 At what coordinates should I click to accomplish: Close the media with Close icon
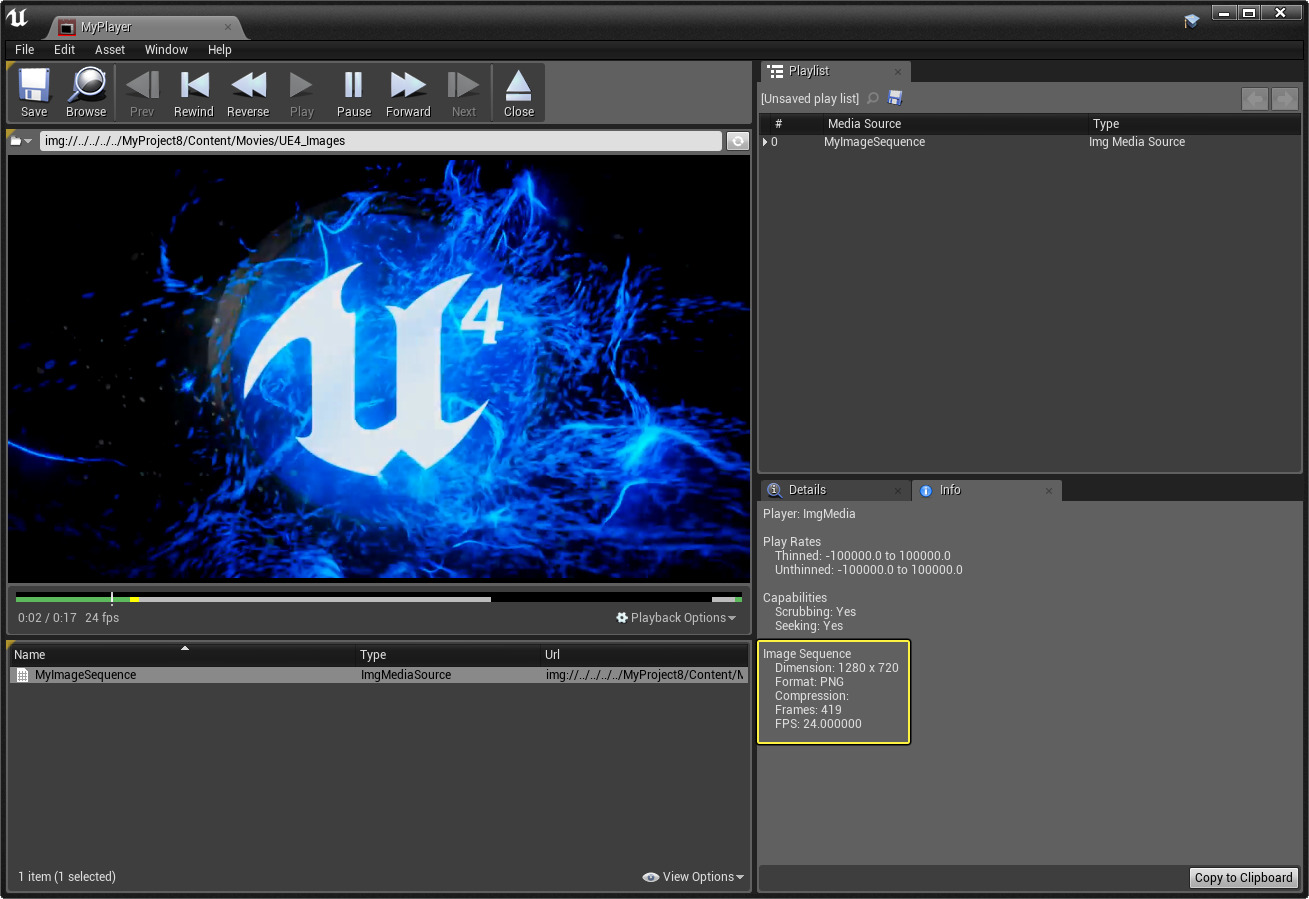click(x=518, y=92)
